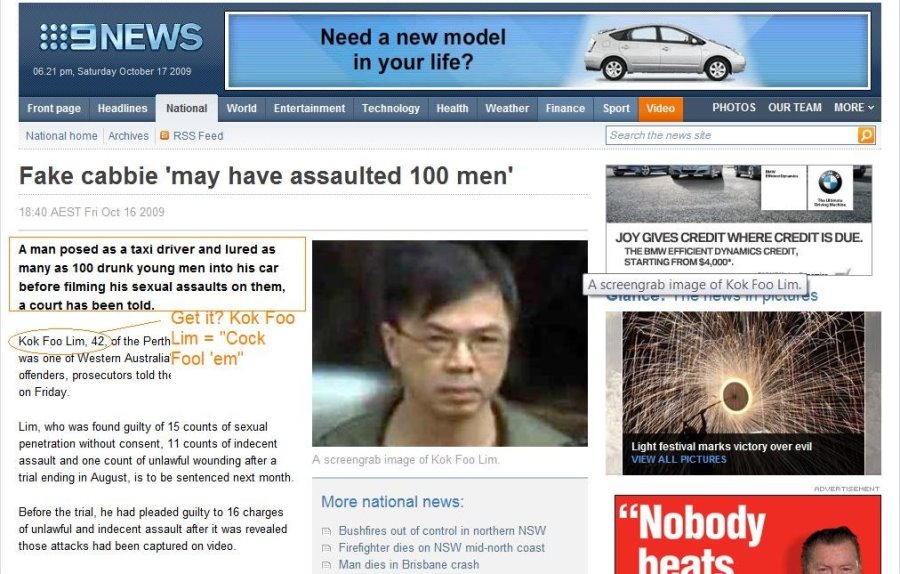Switch to the World tab
This screenshot has height=574, width=900.
click(241, 108)
